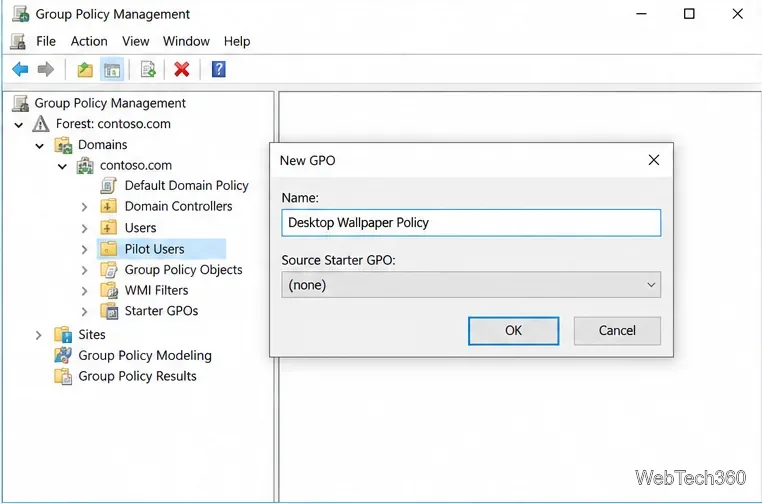Click the Back arrow toolbar icon
762x504 pixels.
click(20, 70)
